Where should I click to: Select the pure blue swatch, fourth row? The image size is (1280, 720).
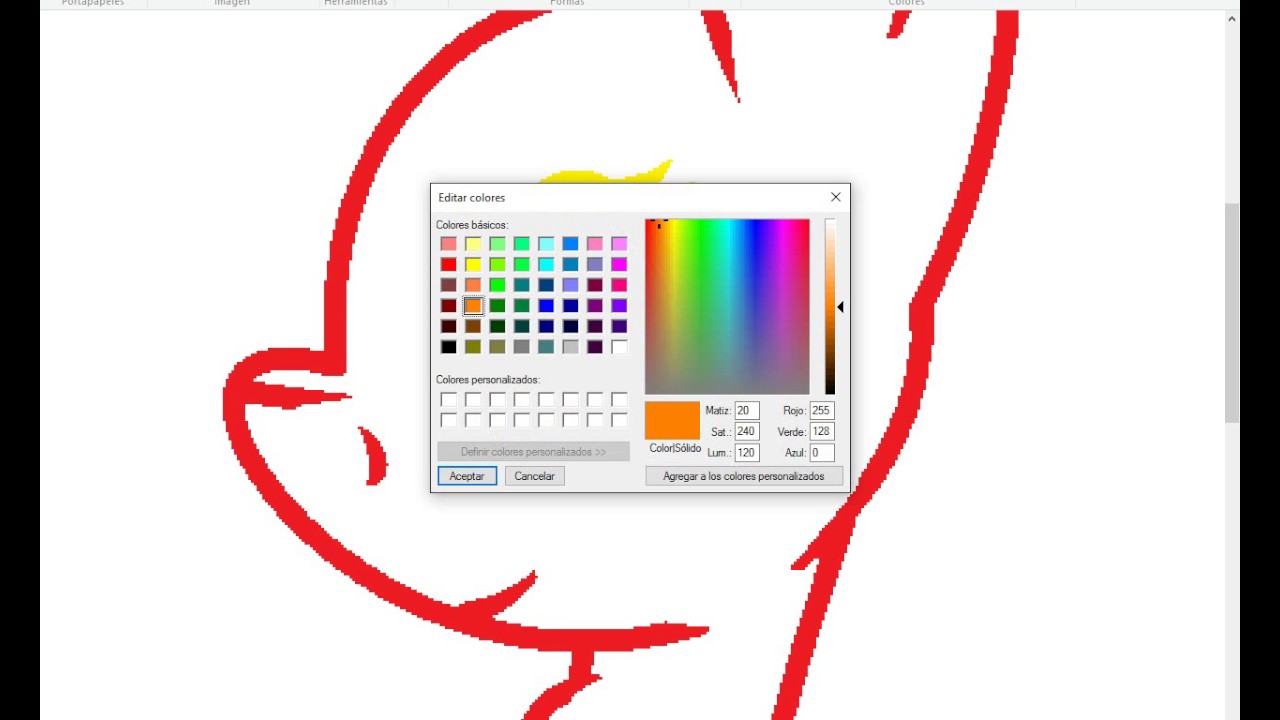tap(546, 306)
